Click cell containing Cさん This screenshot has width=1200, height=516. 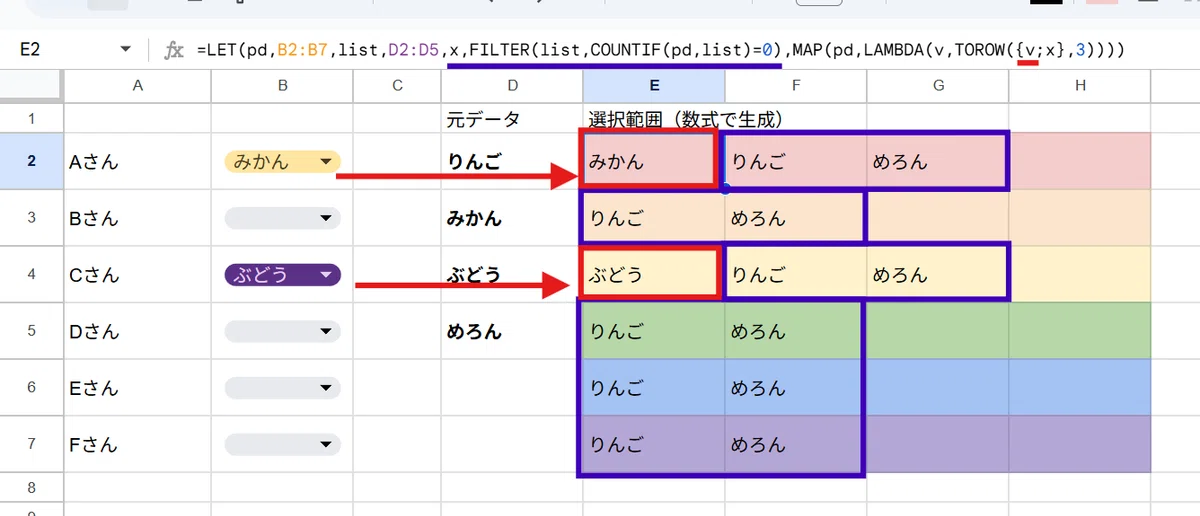137,275
